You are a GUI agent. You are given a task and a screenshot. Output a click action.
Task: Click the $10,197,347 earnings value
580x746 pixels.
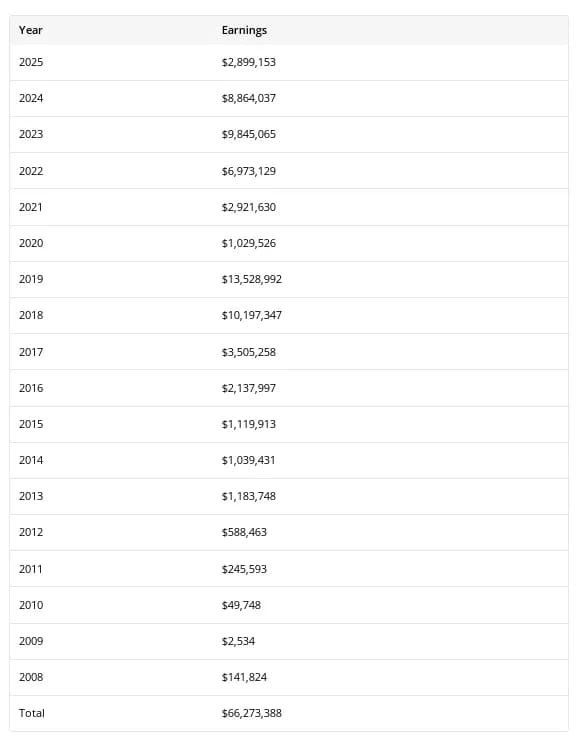point(252,315)
